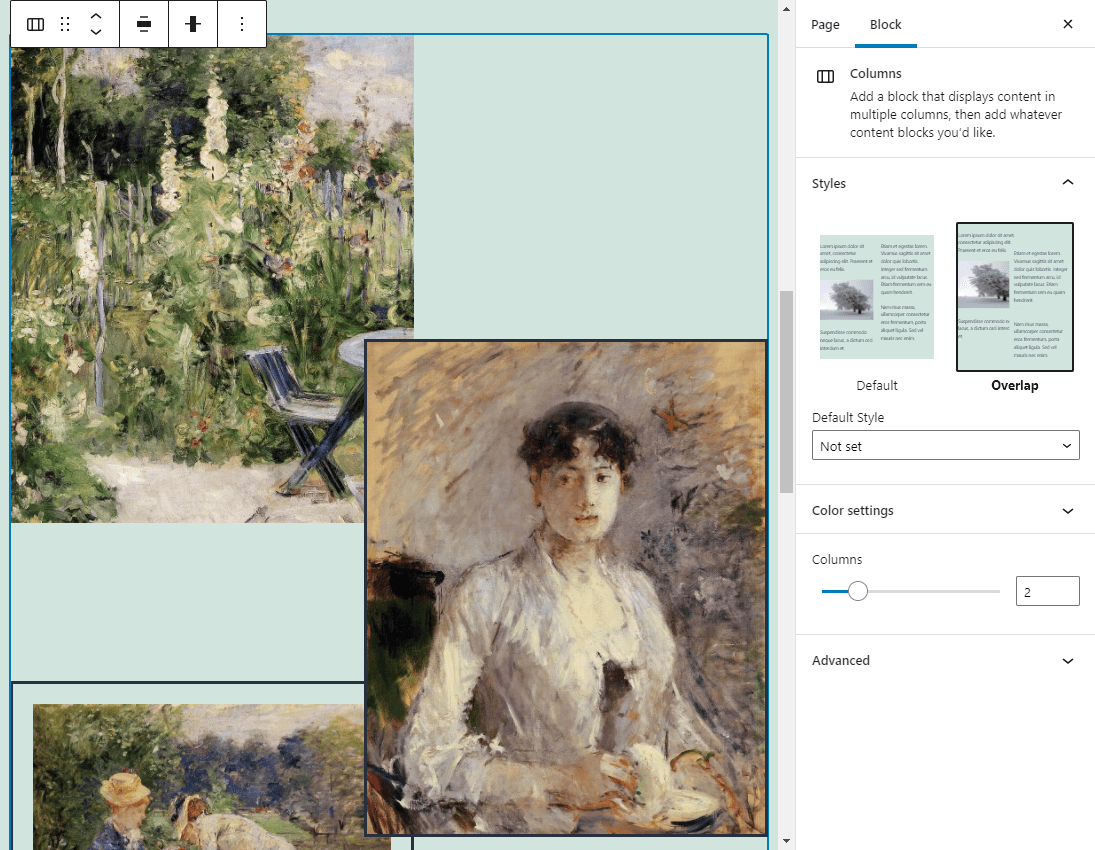Switch to the Block tab
Viewport: 1095px width, 850px height.
[885, 25]
